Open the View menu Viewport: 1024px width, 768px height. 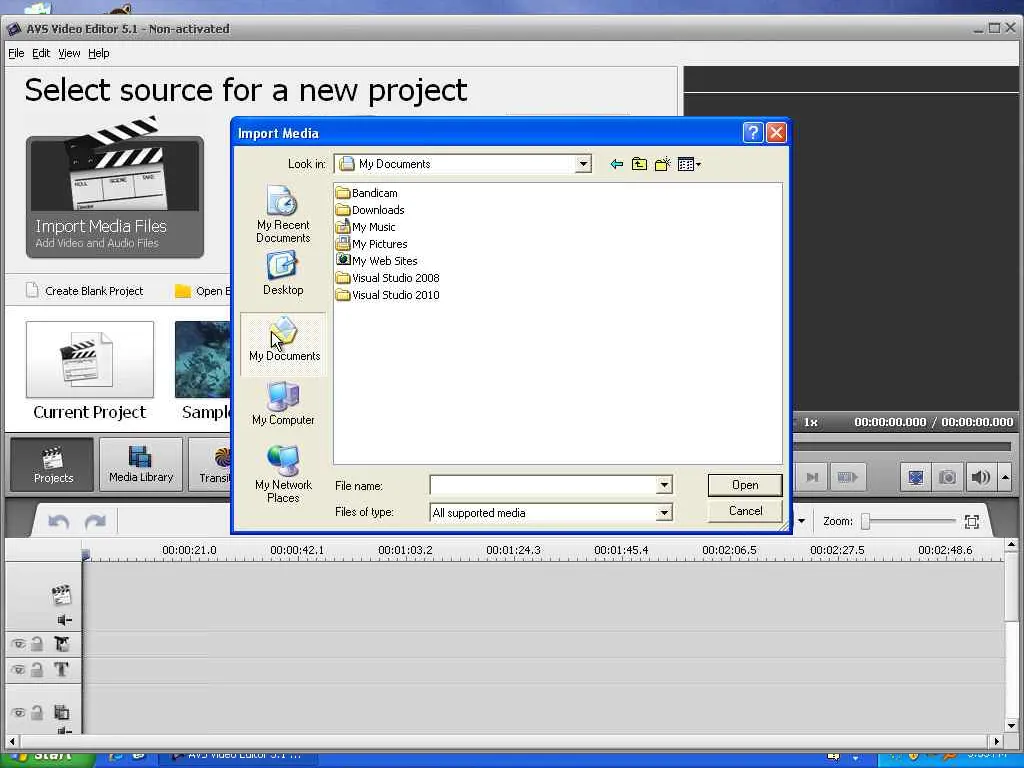(69, 54)
